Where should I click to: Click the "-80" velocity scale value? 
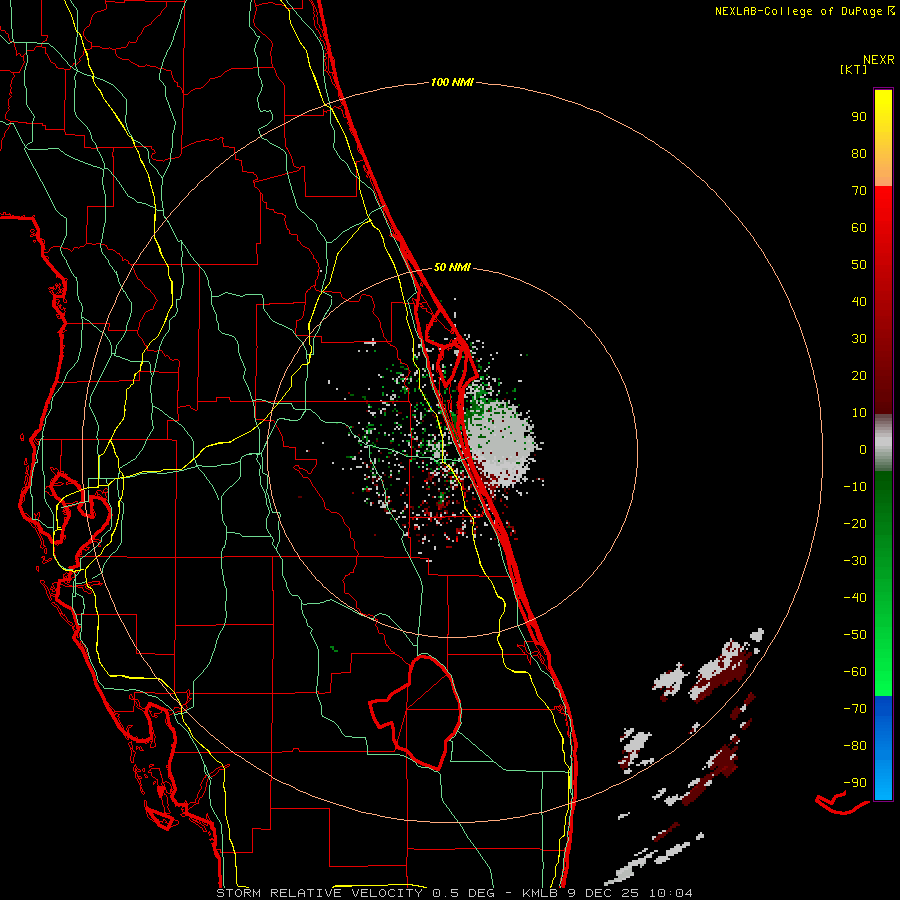(855, 746)
